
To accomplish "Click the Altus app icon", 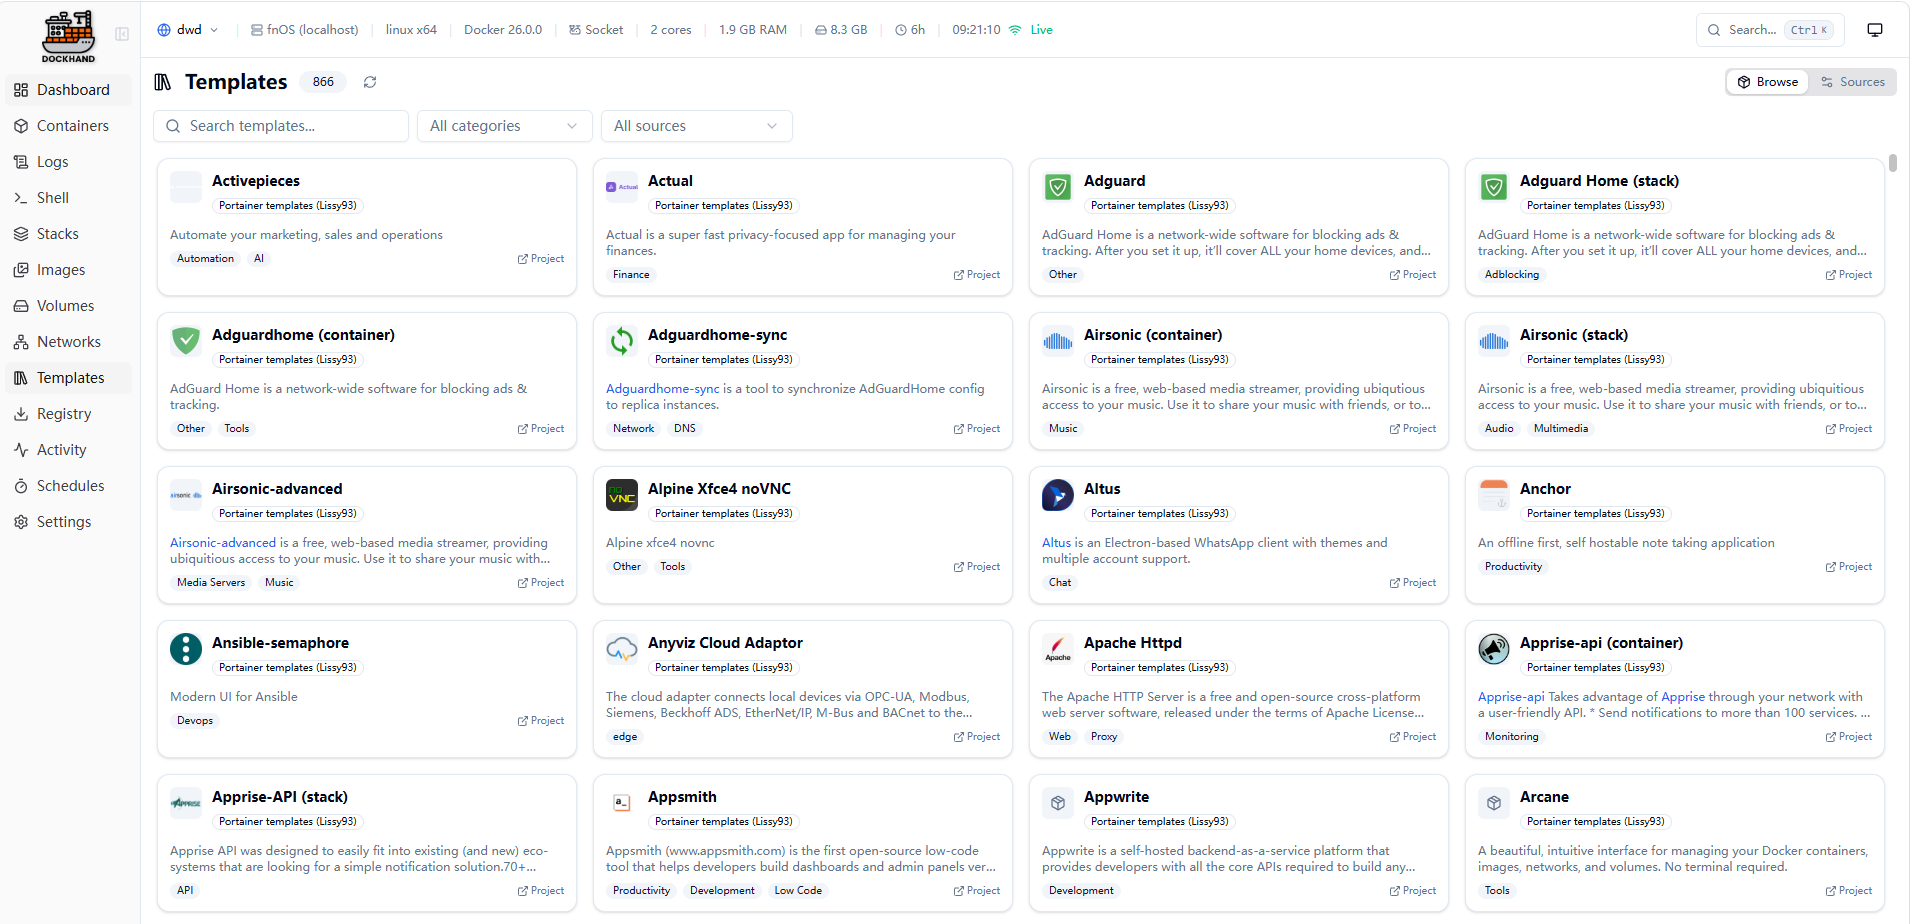I will [x=1058, y=495].
